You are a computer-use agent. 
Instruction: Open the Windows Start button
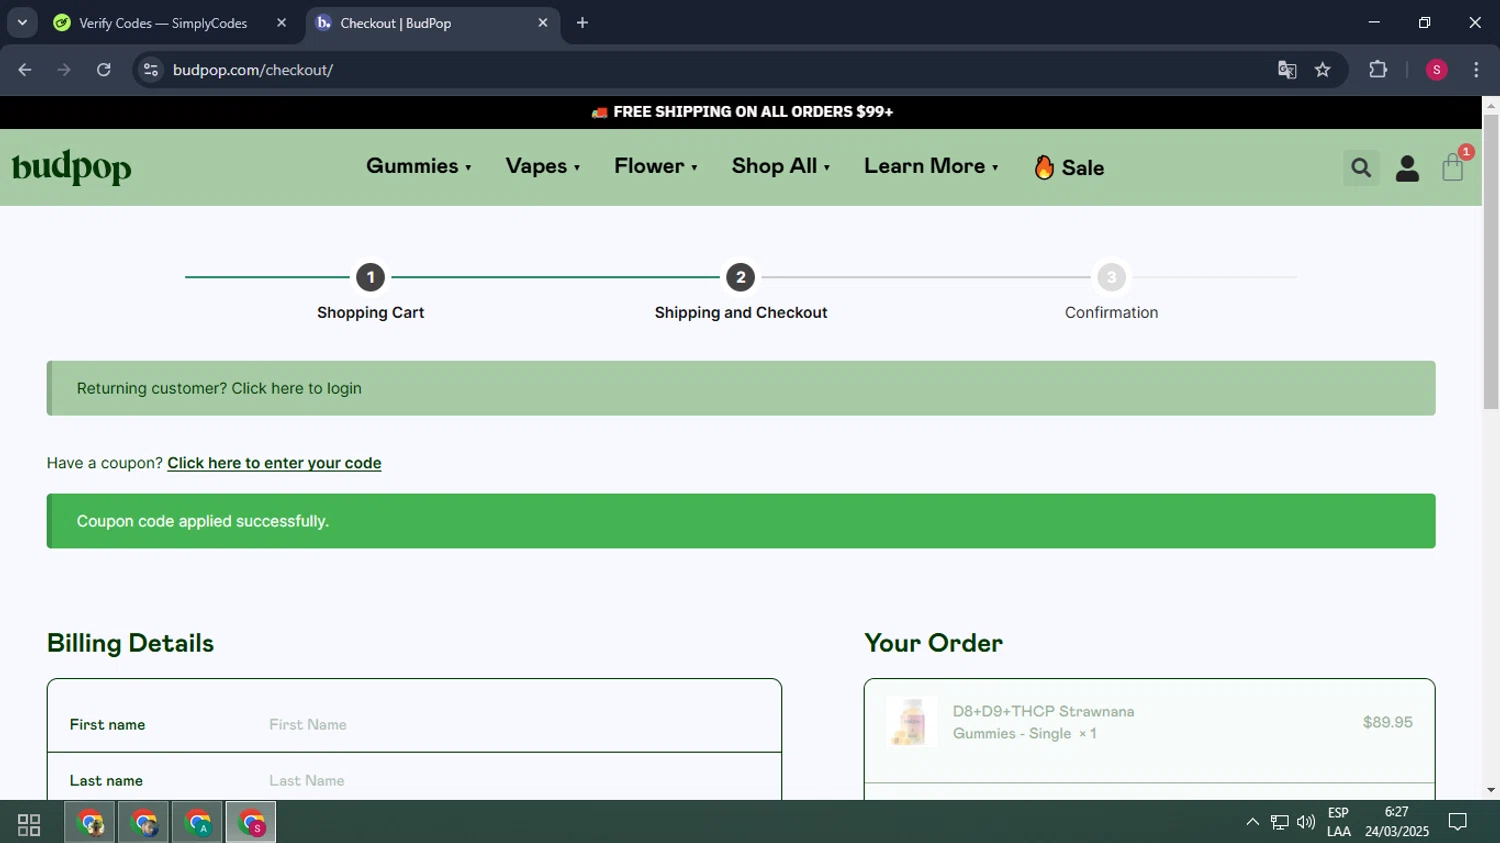(x=29, y=824)
